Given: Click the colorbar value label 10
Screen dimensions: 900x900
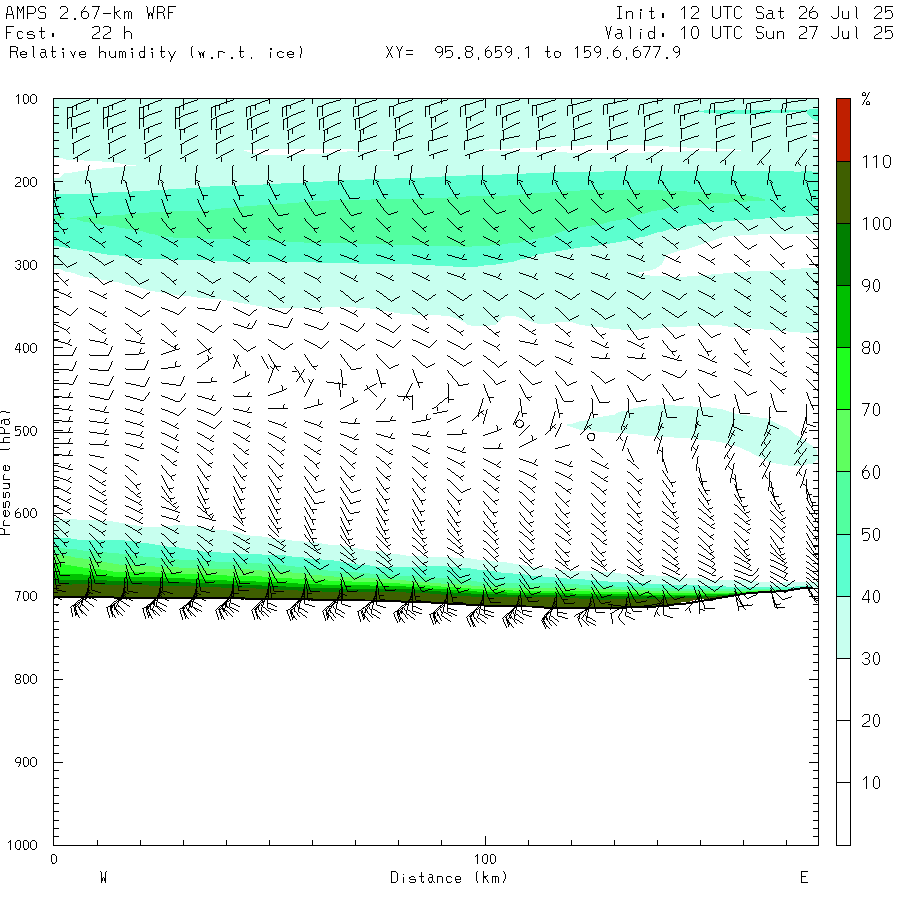Looking at the screenshot, I should 871,783.
